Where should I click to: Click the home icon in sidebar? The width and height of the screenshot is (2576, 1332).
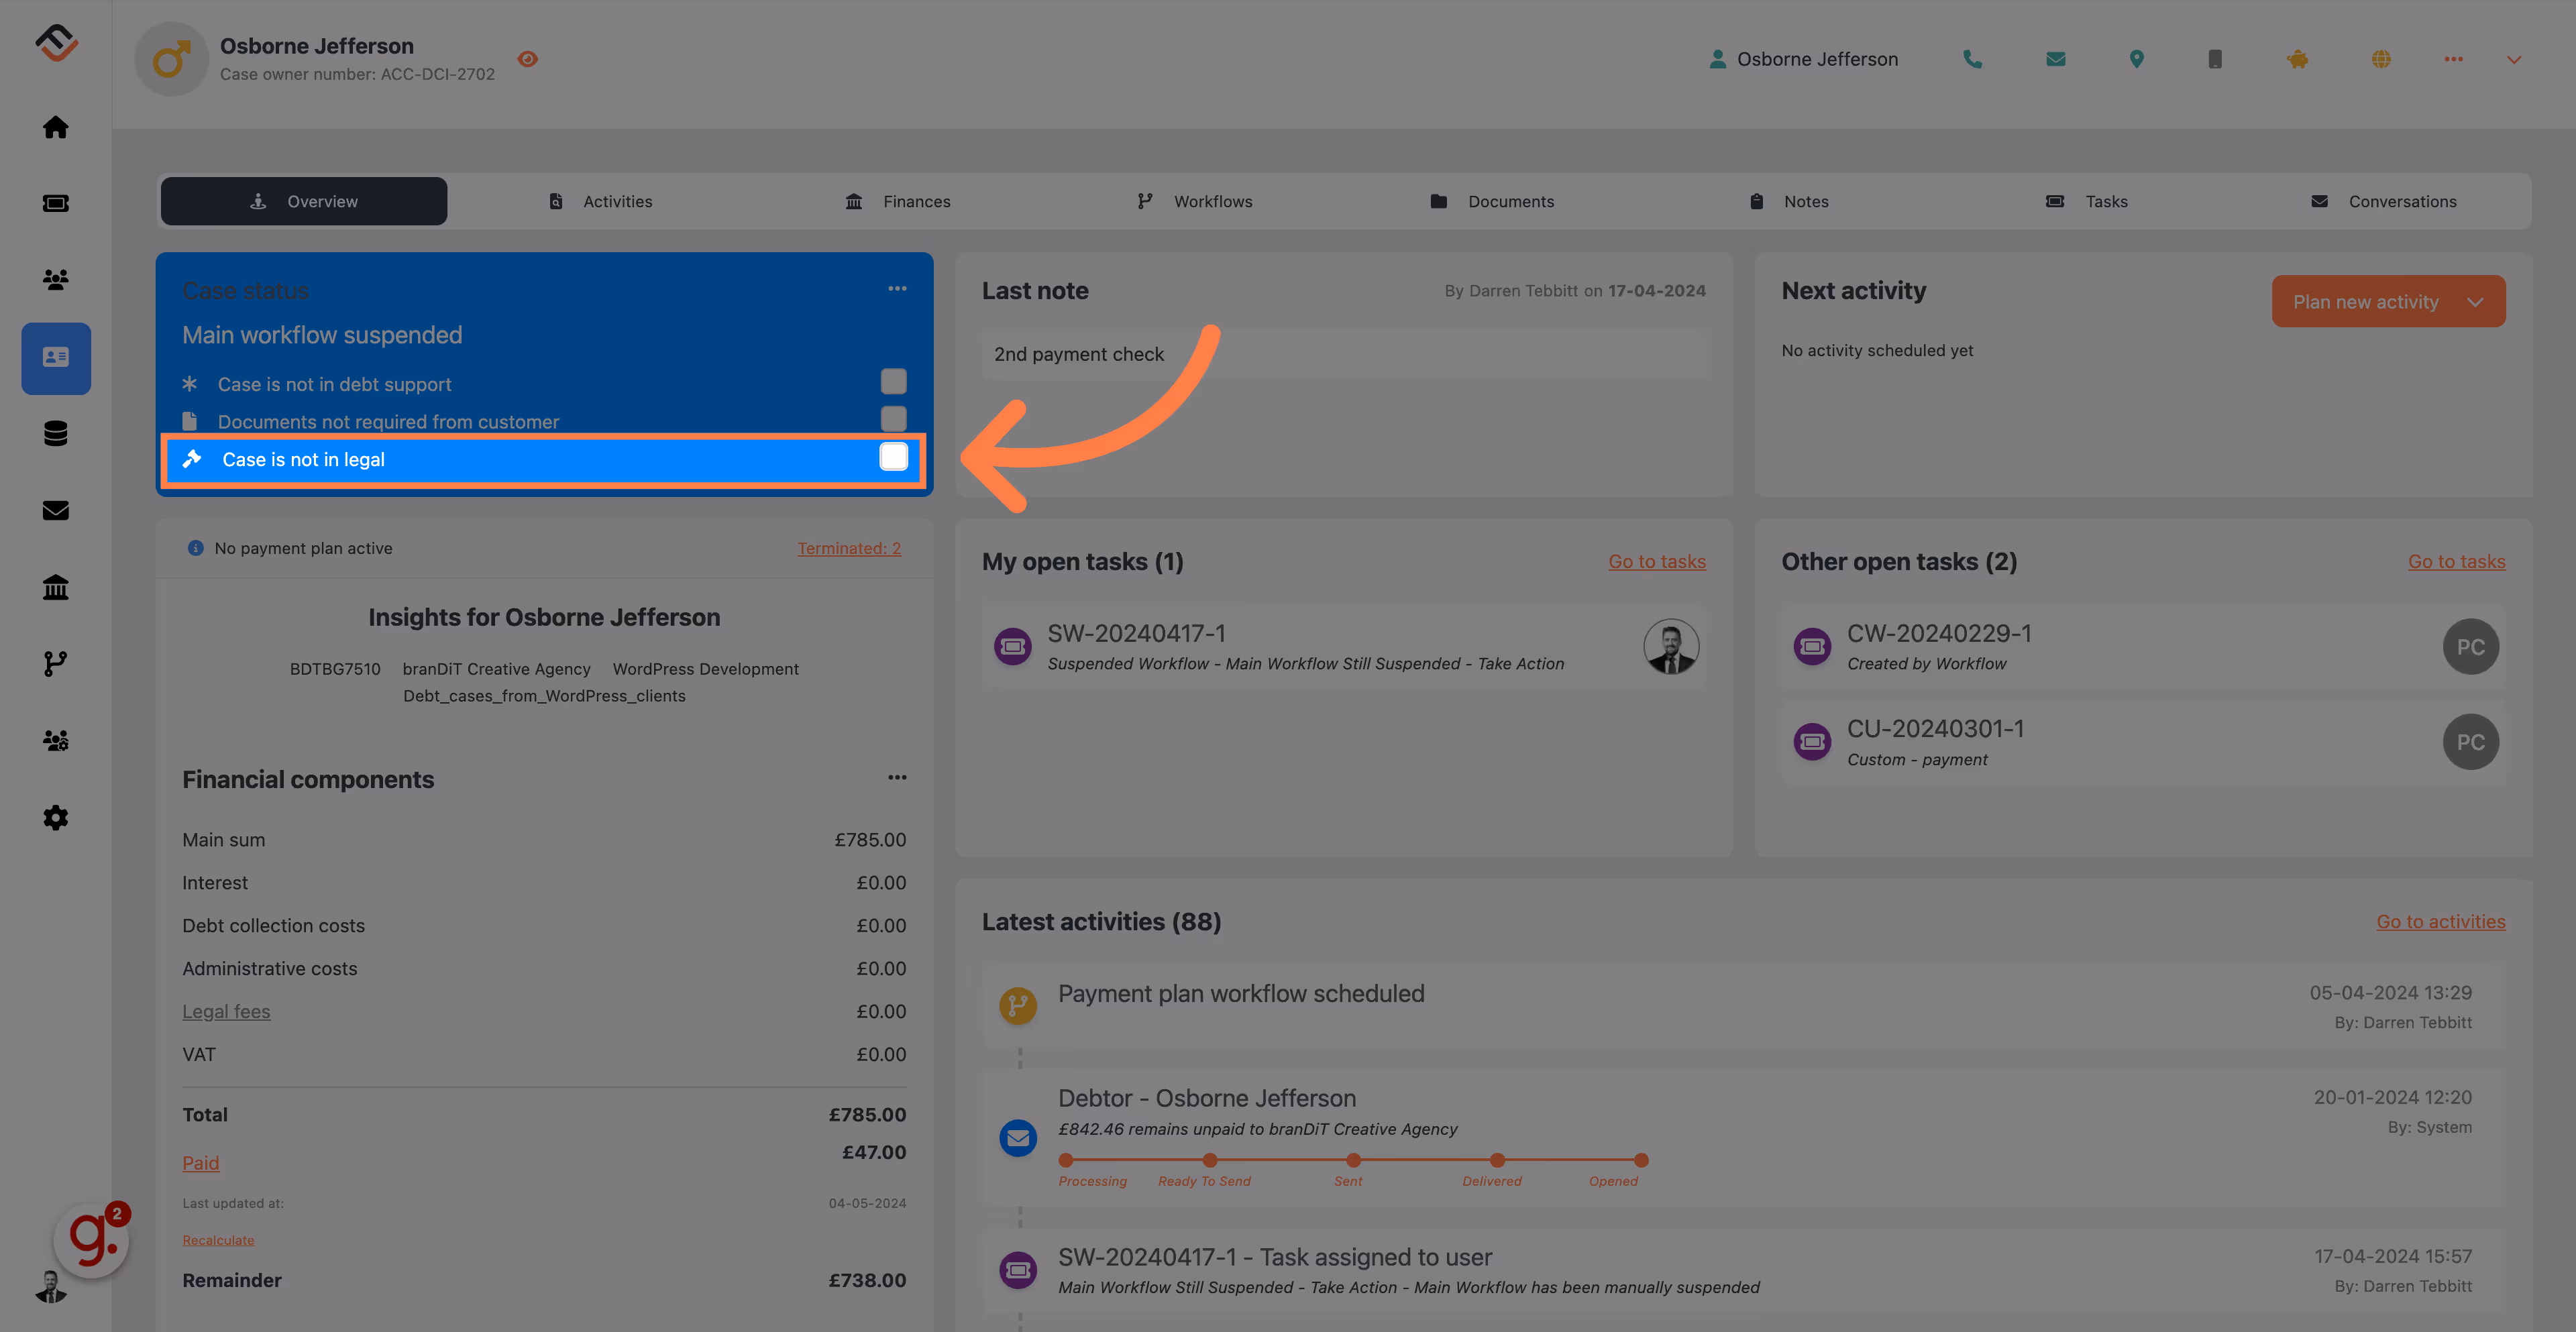tap(56, 127)
